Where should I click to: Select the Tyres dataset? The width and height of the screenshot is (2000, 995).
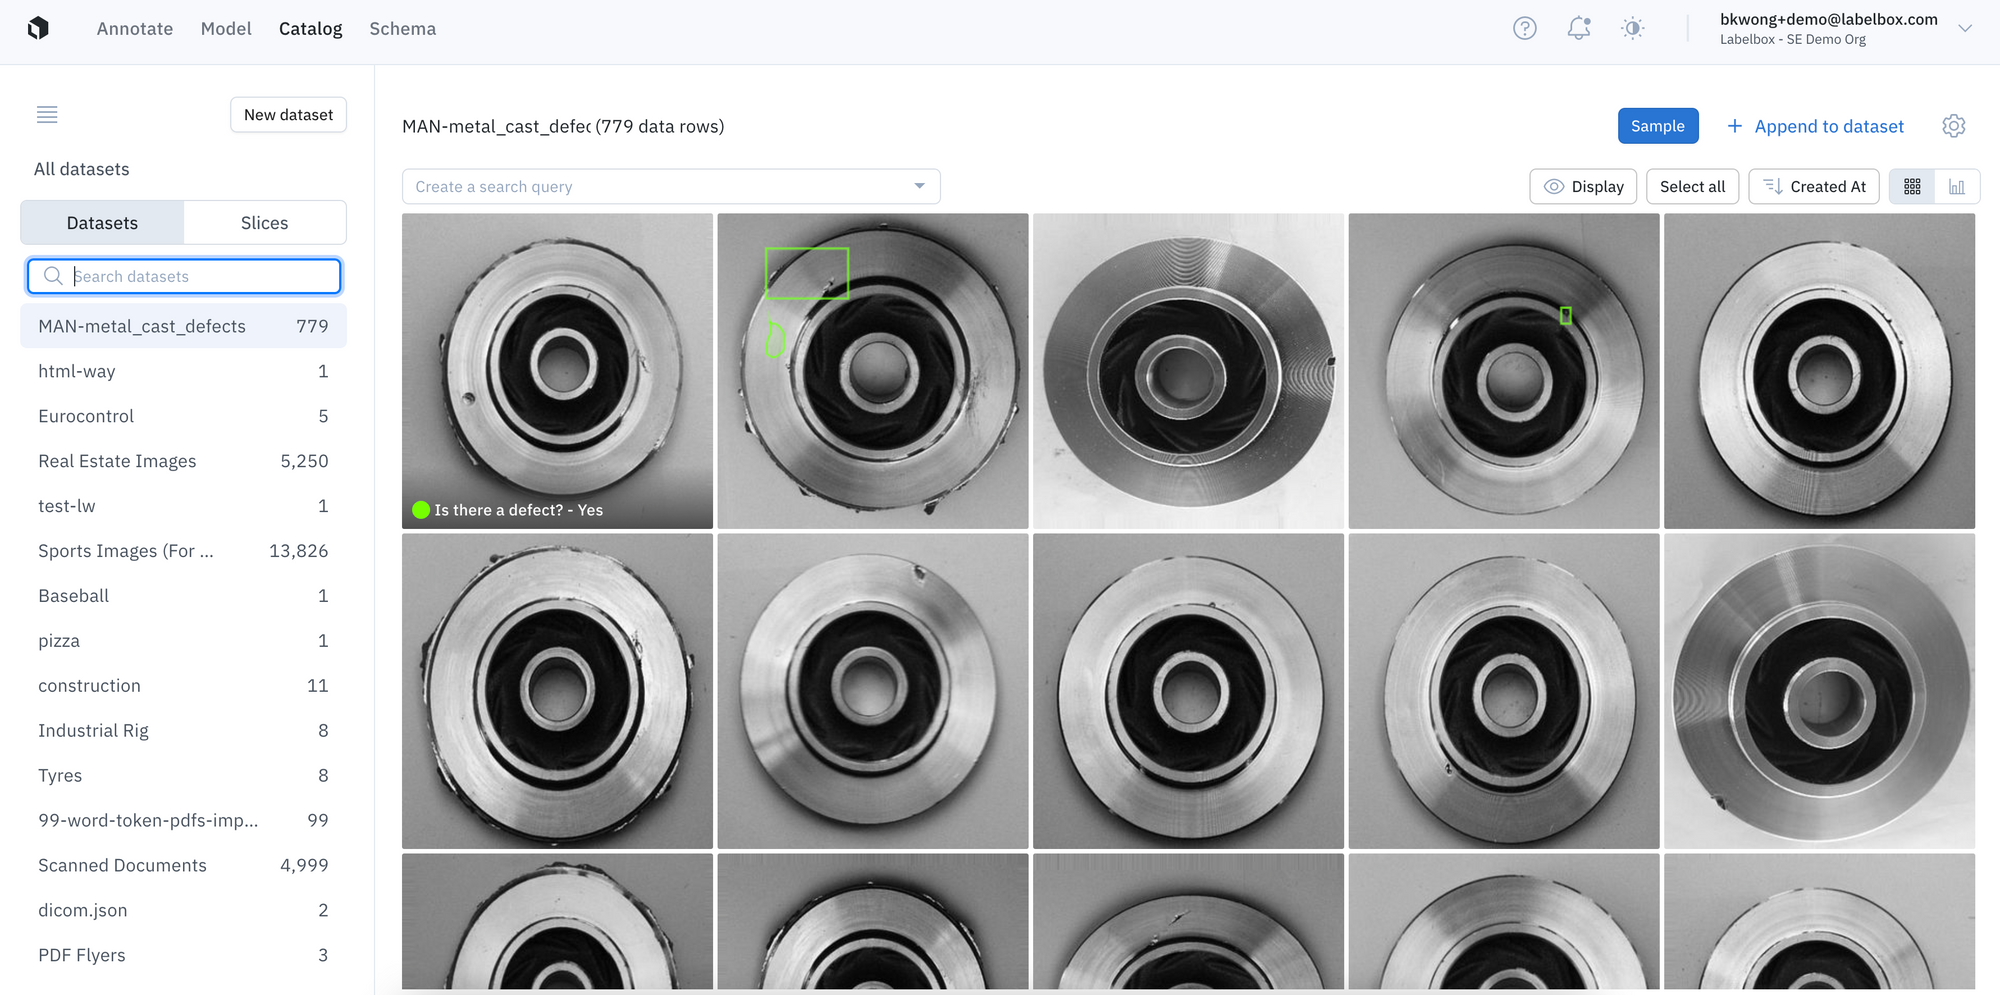tap(184, 776)
